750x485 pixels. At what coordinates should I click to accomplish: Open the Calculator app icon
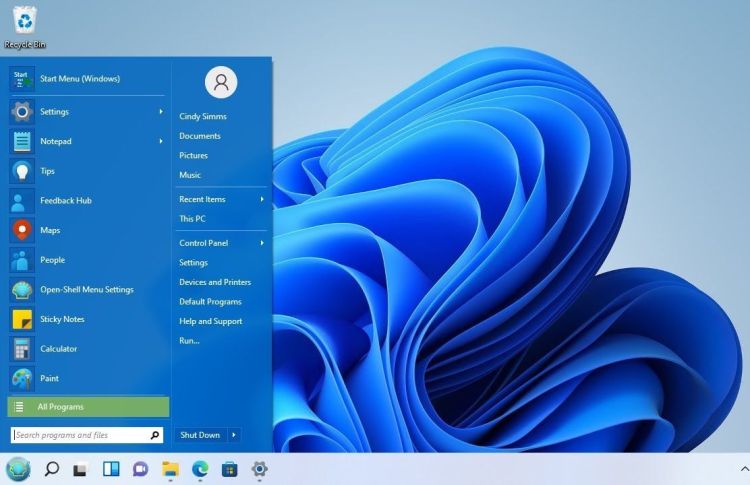(22, 349)
